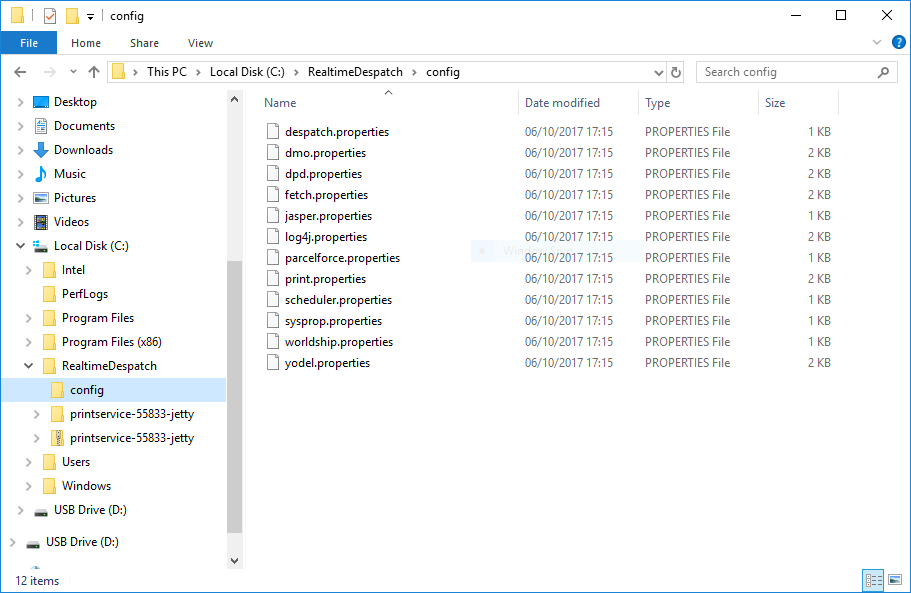Select the Home menu tab
The width and height of the screenshot is (911, 593).
(86, 43)
